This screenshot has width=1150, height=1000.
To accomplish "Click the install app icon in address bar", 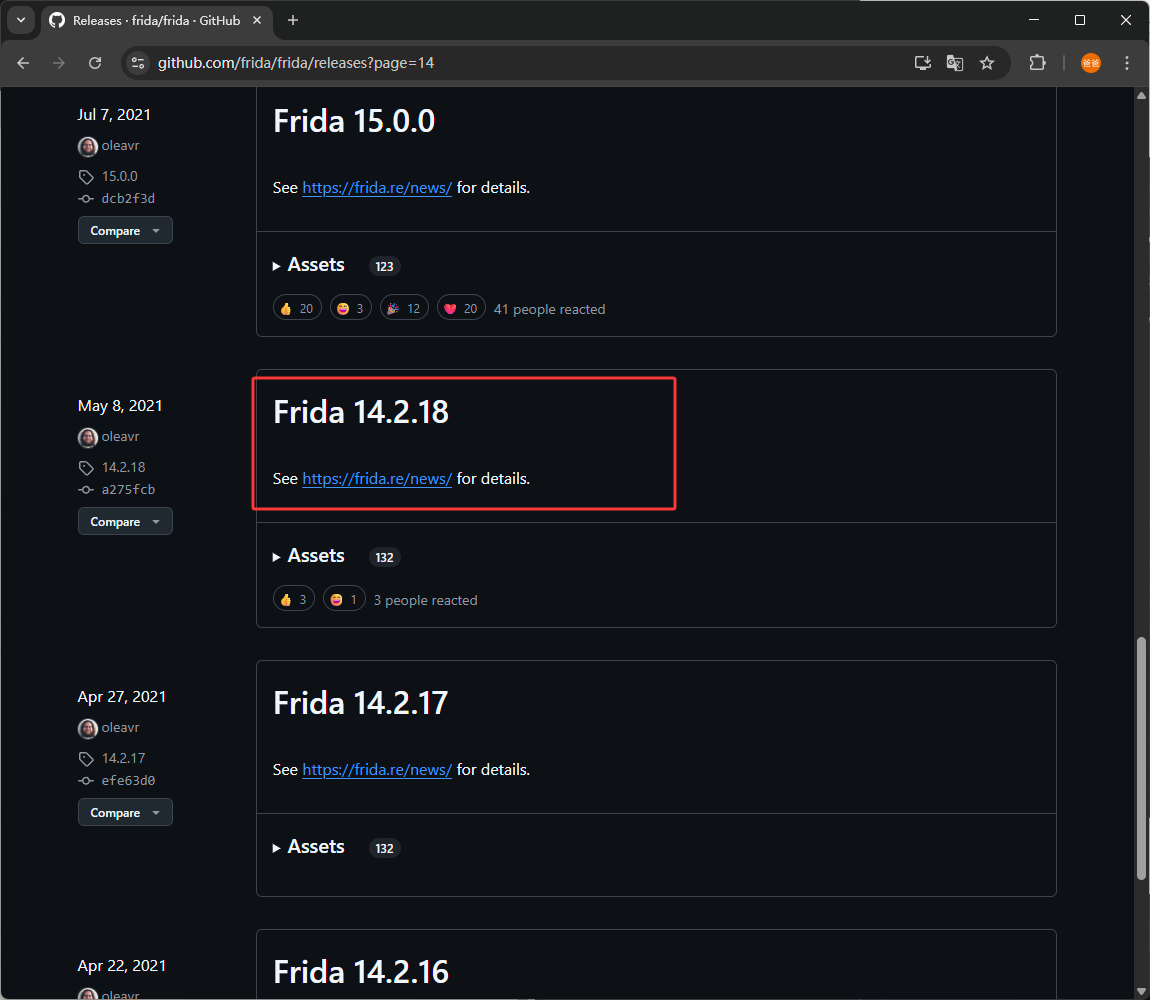I will point(923,63).
